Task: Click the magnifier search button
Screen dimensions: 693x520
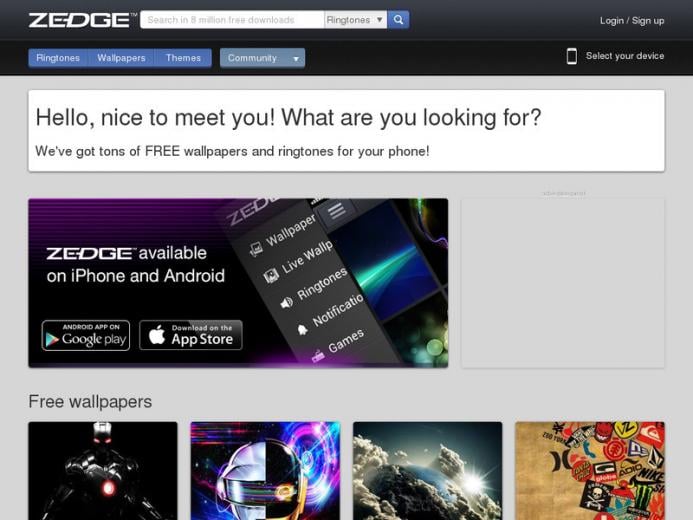Action: [398, 20]
